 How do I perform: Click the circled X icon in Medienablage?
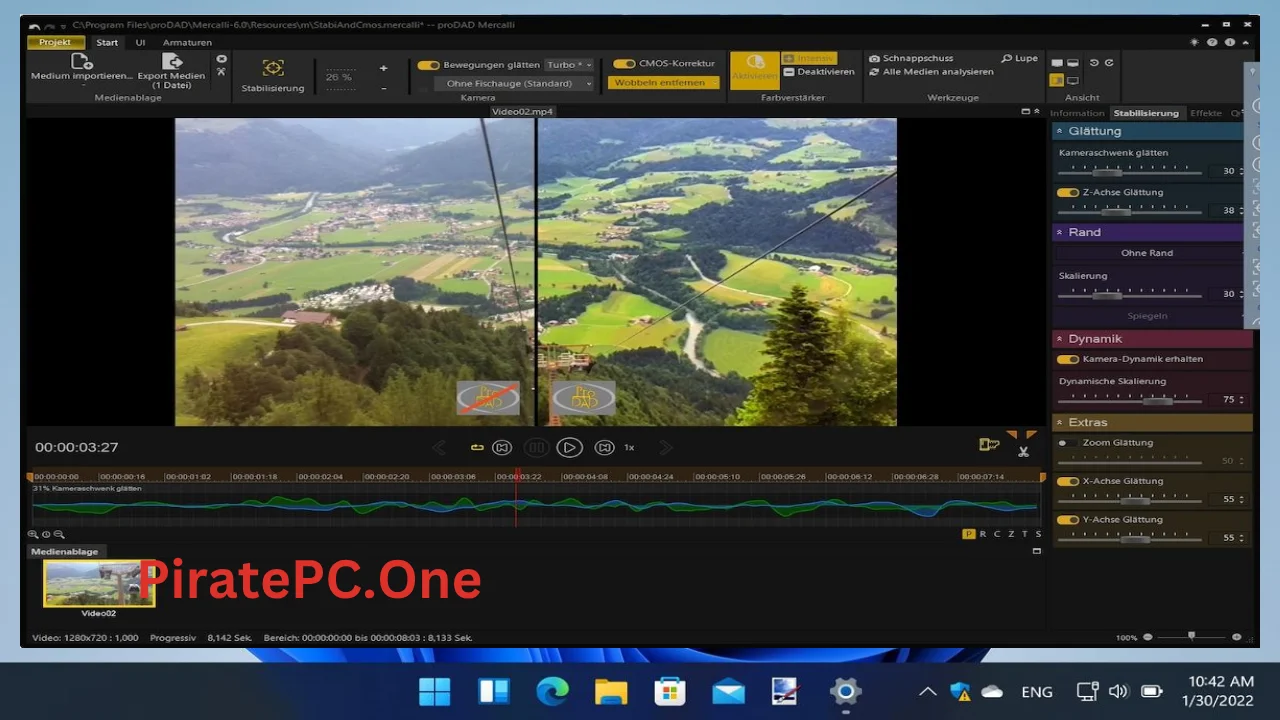[221, 59]
